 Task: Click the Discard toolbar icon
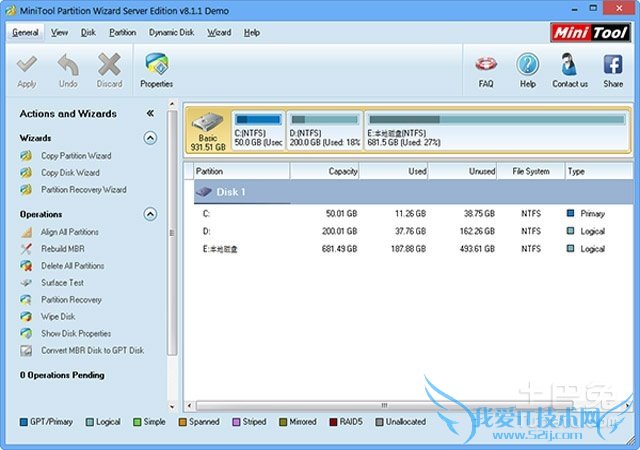pyautogui.click(x=109, y=67)
